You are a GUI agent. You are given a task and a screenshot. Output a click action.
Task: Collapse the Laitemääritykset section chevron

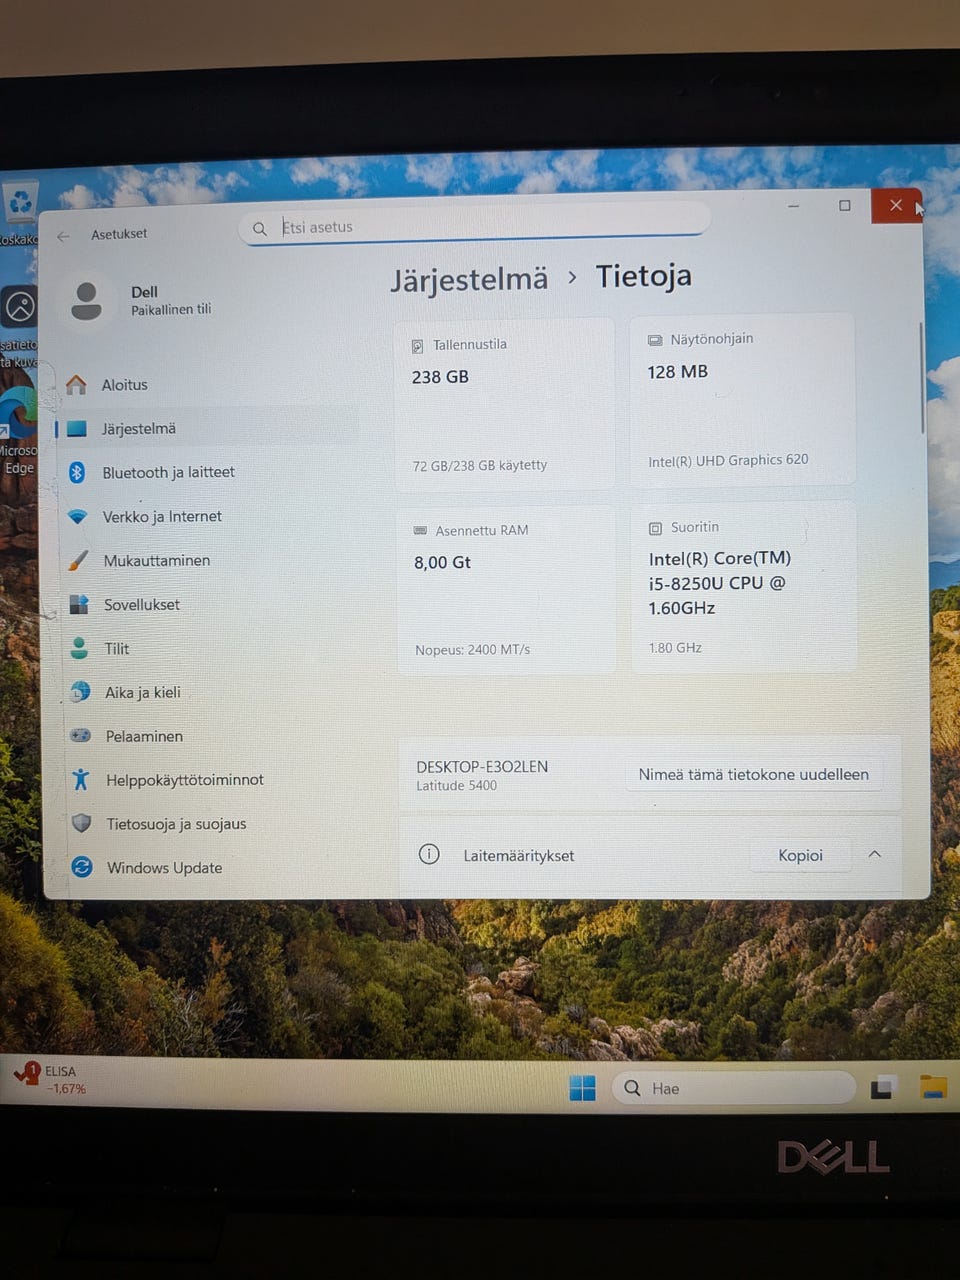coord(875,854)
